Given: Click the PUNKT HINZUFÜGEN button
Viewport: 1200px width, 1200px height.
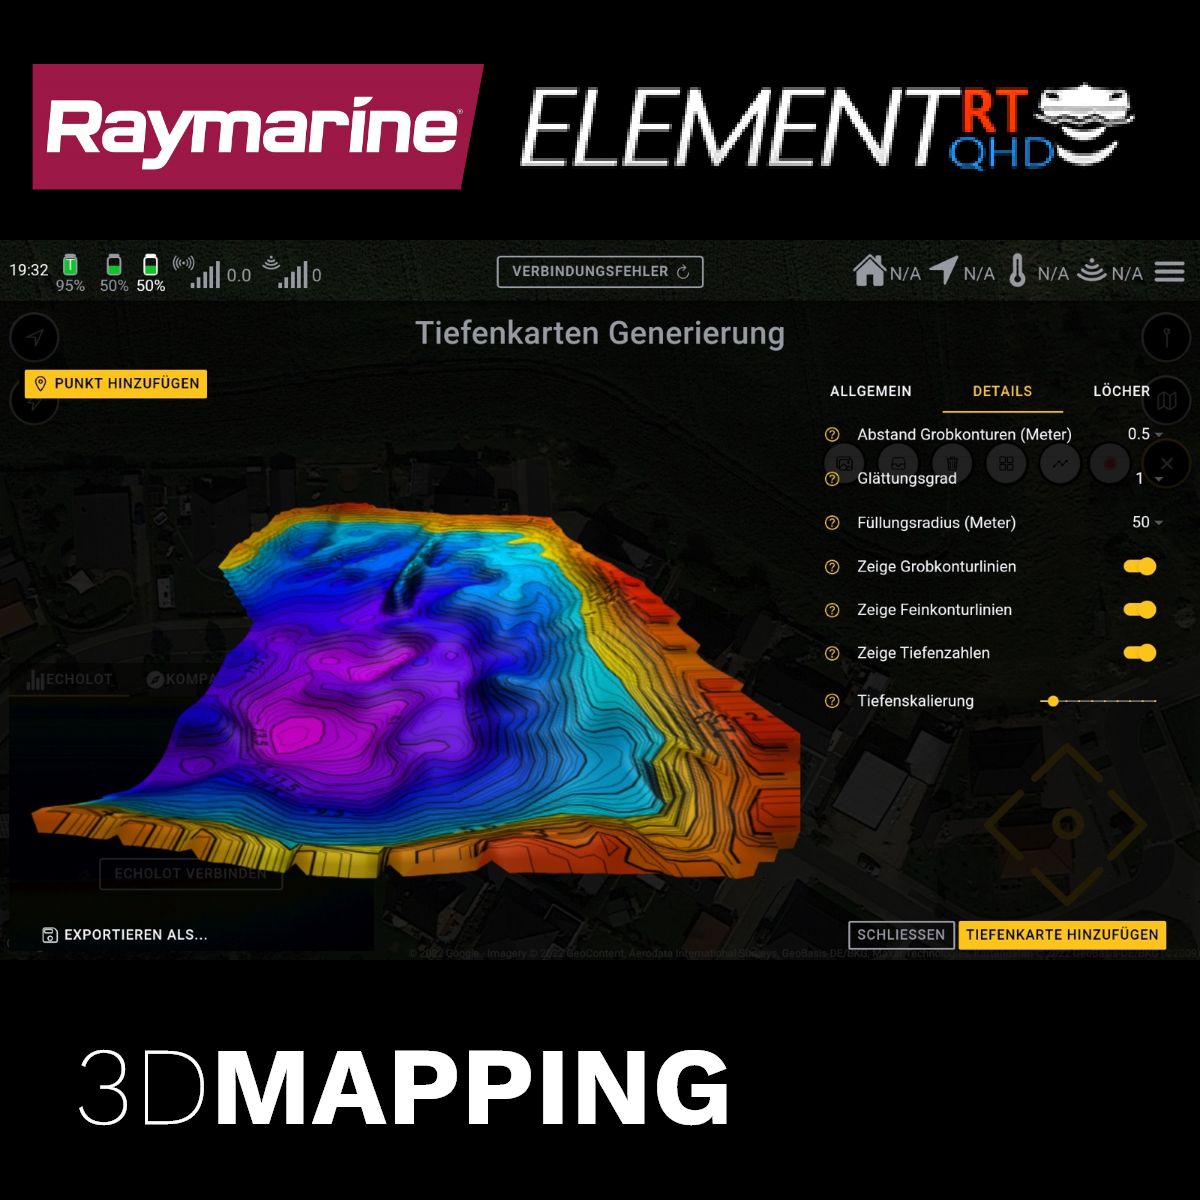Looking at the screenshot, I should (116, 384).
